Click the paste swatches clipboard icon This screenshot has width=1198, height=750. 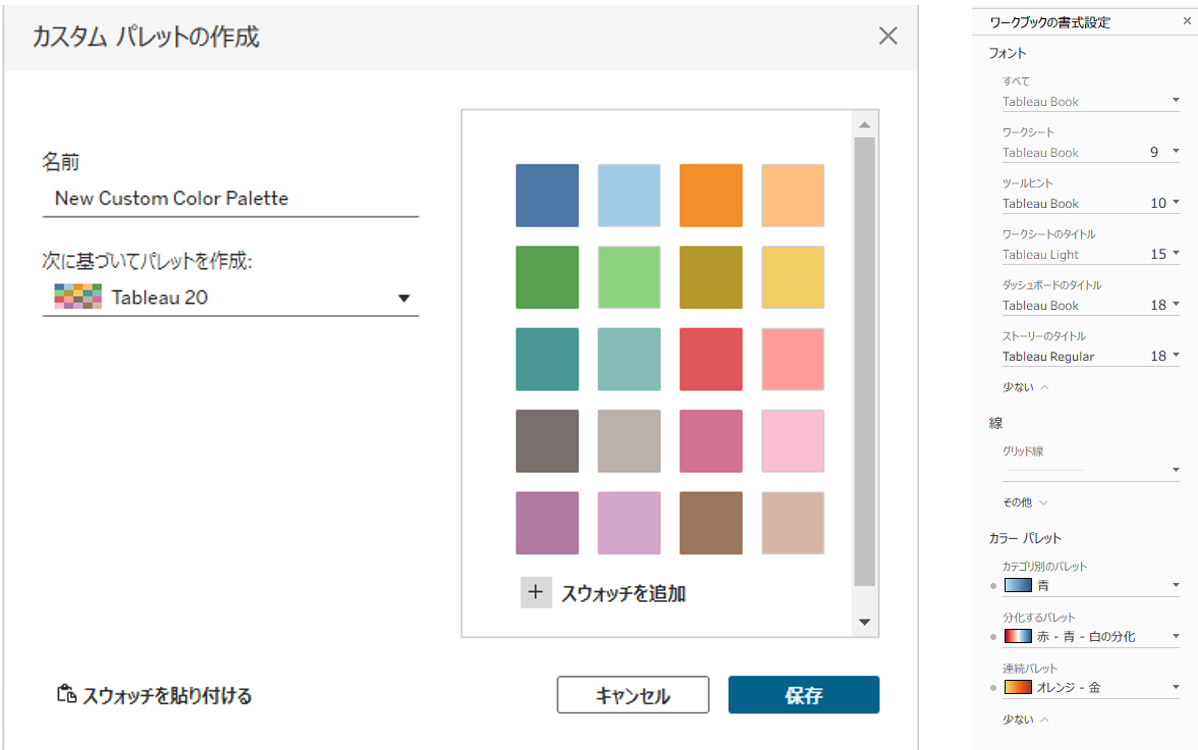66,695
